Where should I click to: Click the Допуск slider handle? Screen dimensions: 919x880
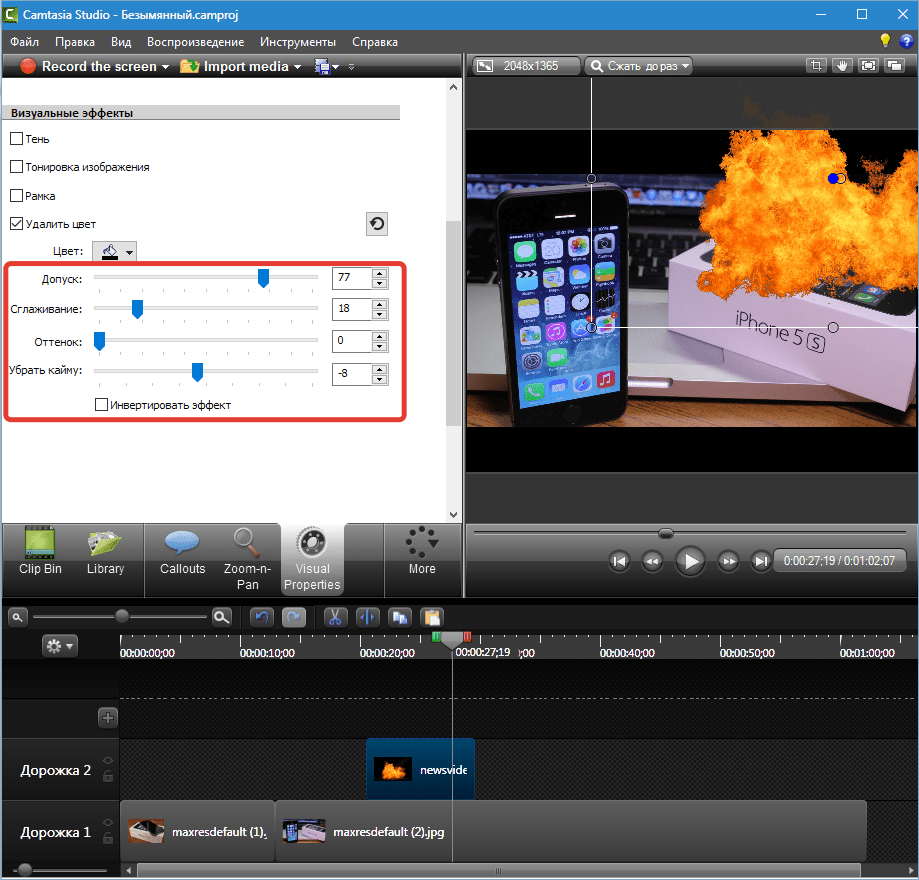click(264, 278)
